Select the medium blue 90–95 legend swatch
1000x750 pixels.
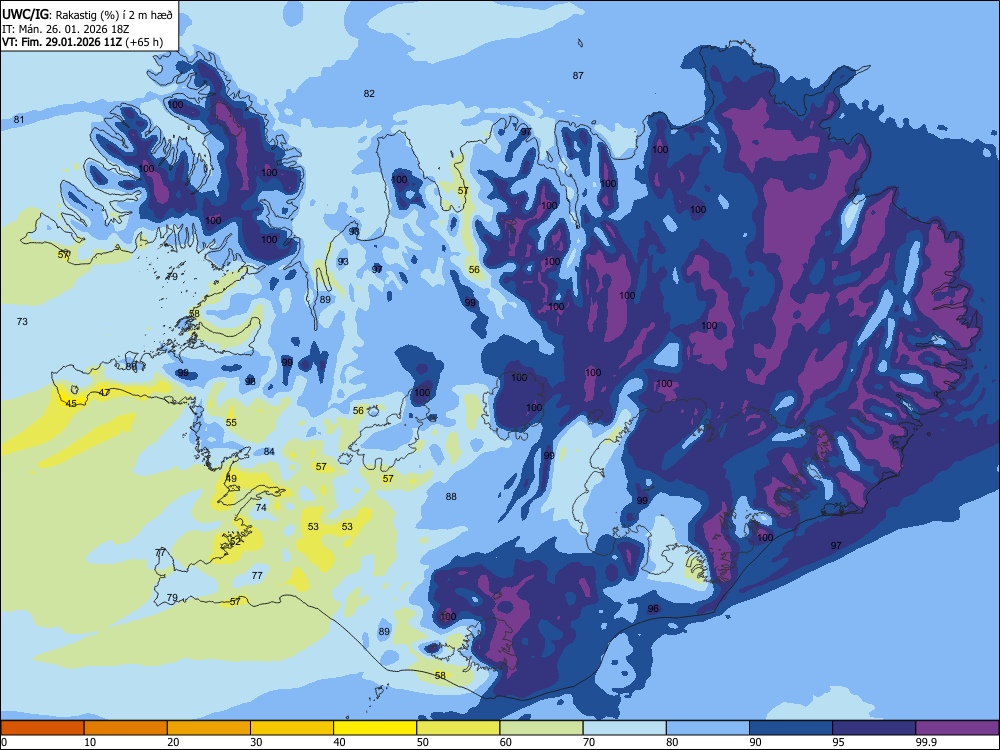791,728
